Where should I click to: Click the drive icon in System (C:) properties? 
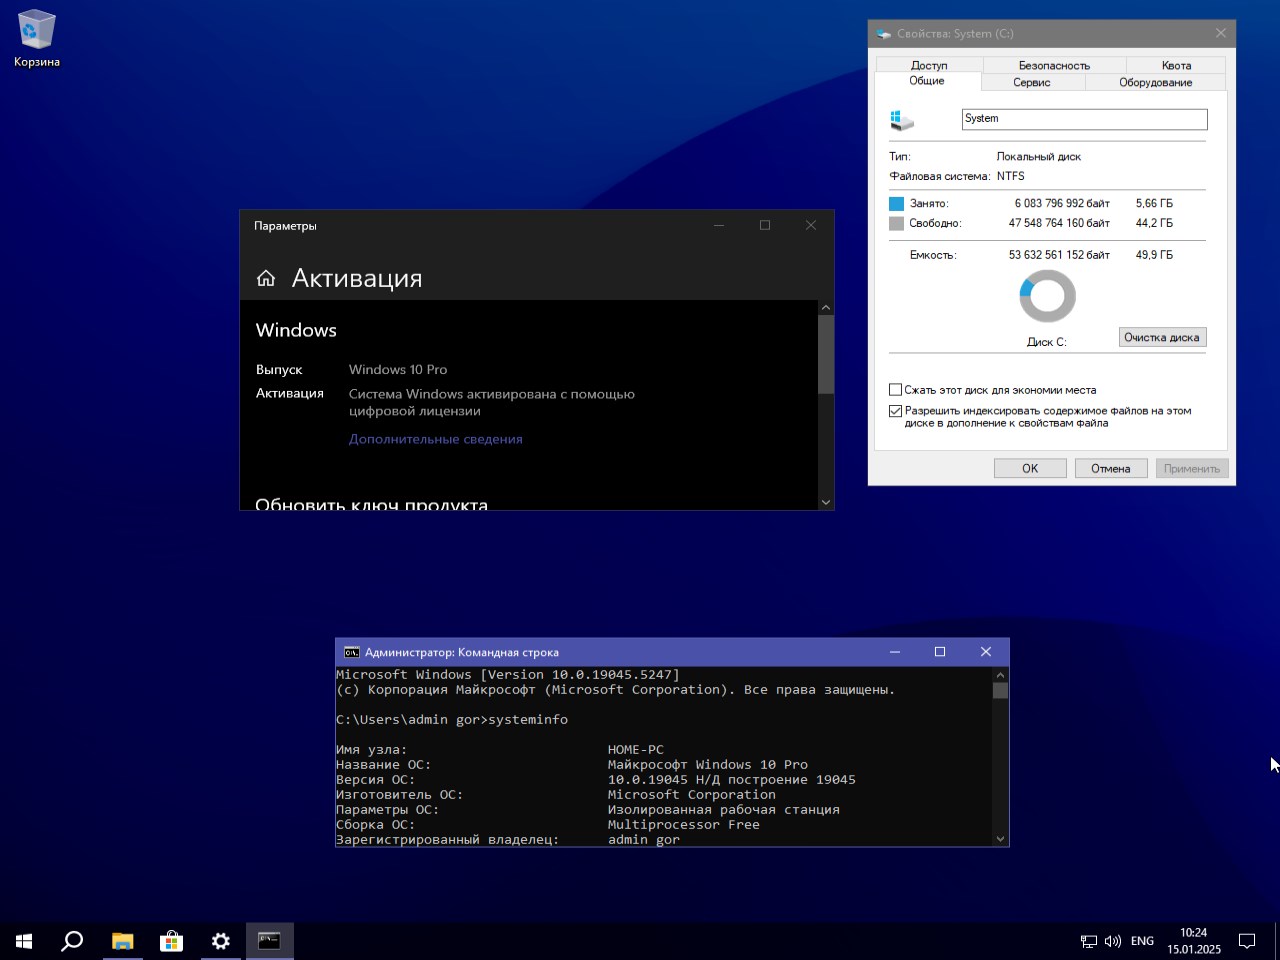[x=902, y=120]
